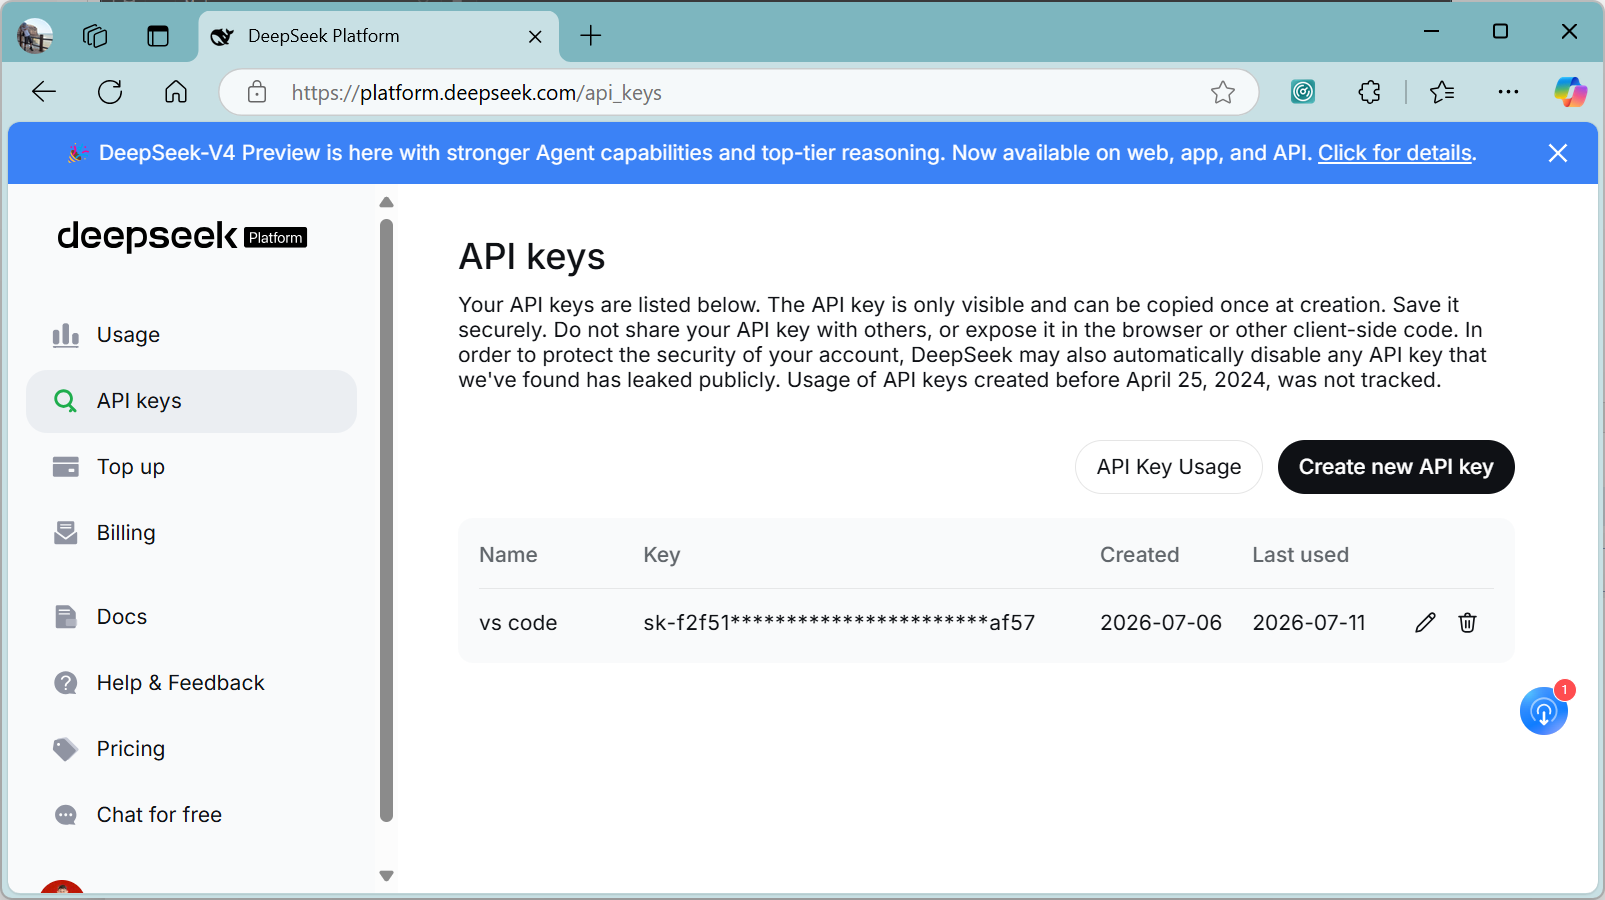
Task: Open Billing in the sidebar
Action: (x=191, y=533)
